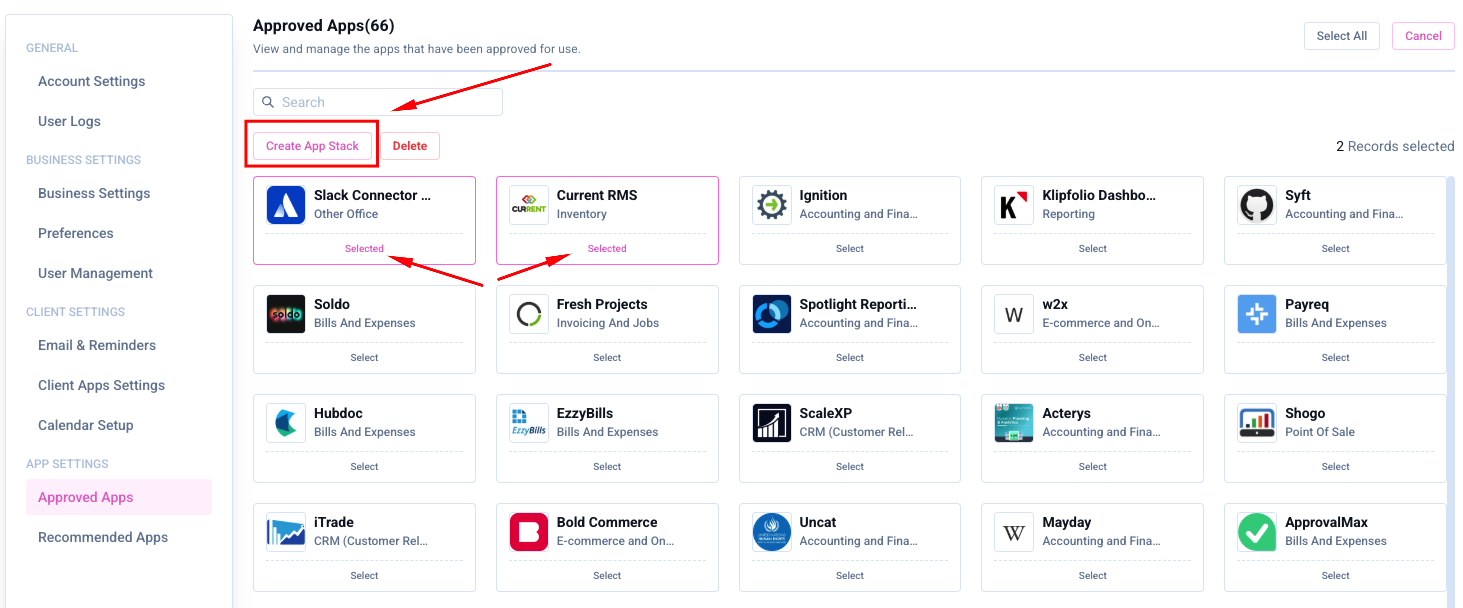1463x608 pixels.
Task: Open Approved Apps in sidebar
Action: [119, 497]
